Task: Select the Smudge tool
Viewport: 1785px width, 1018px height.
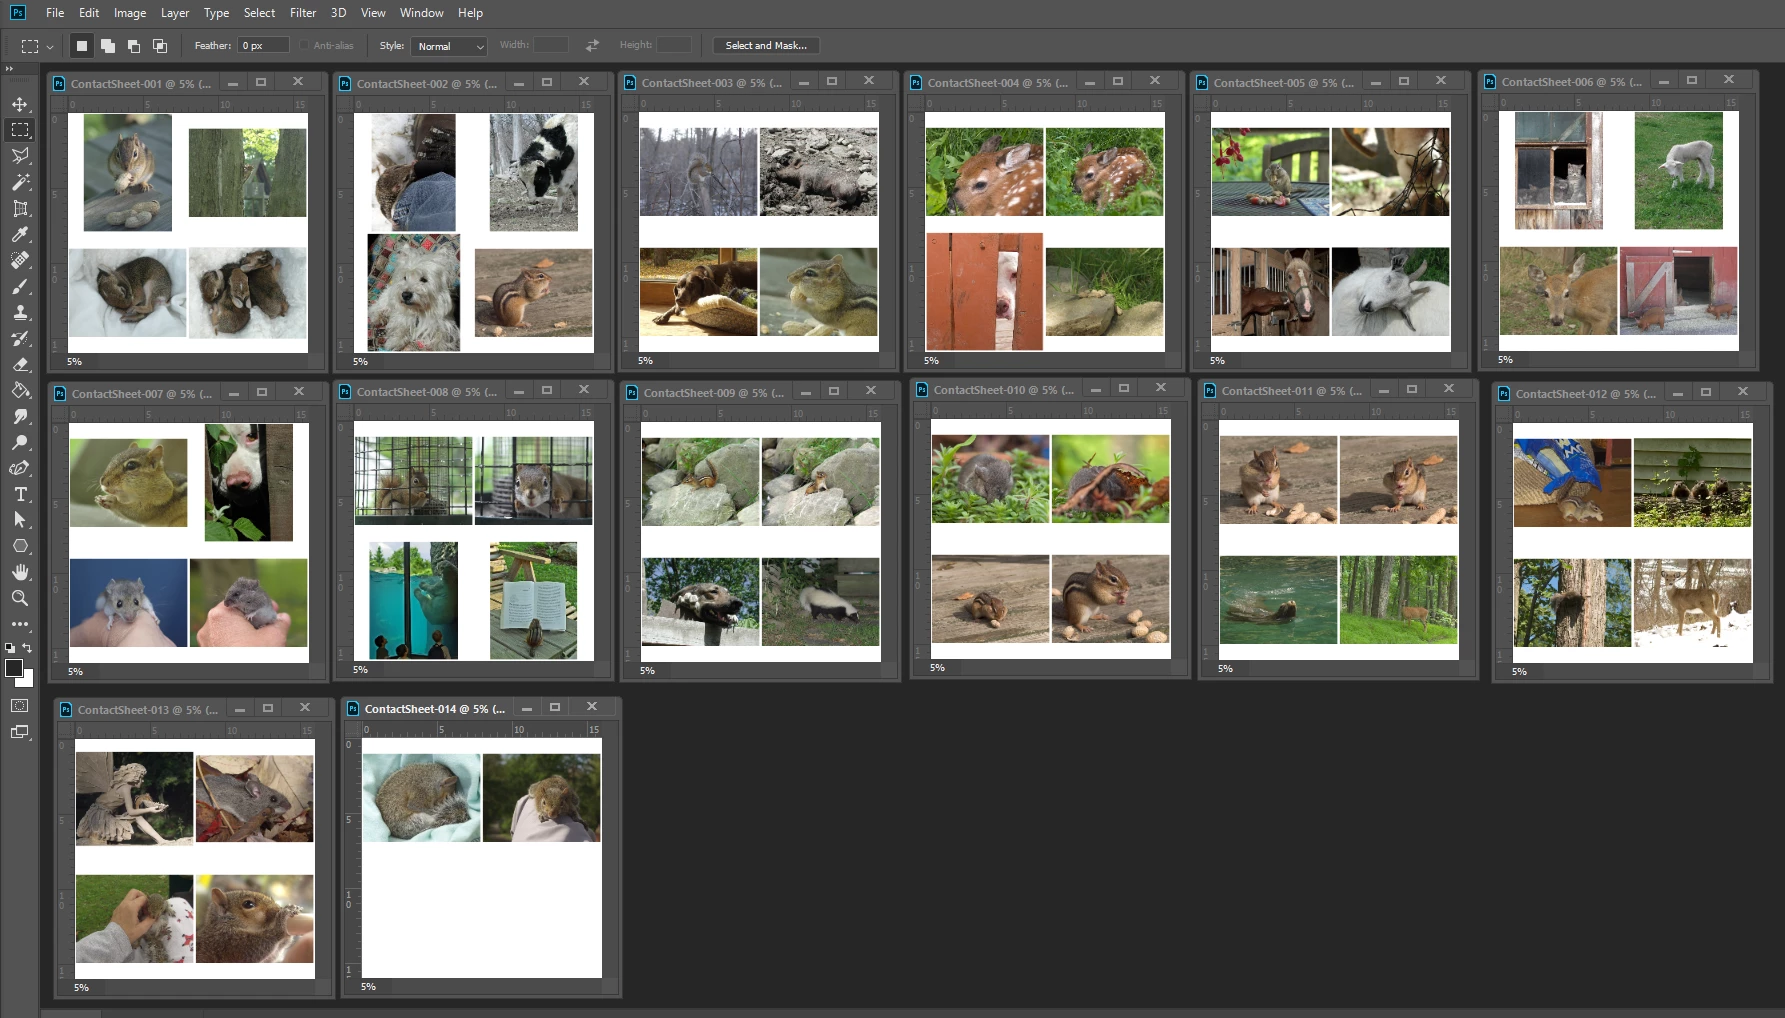Action: click(20, 416)
